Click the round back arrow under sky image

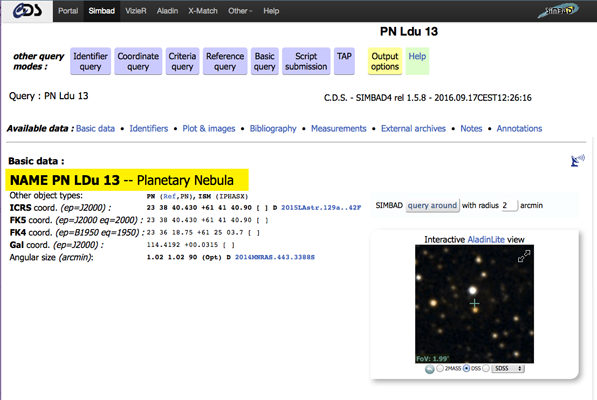coord(429,369)
